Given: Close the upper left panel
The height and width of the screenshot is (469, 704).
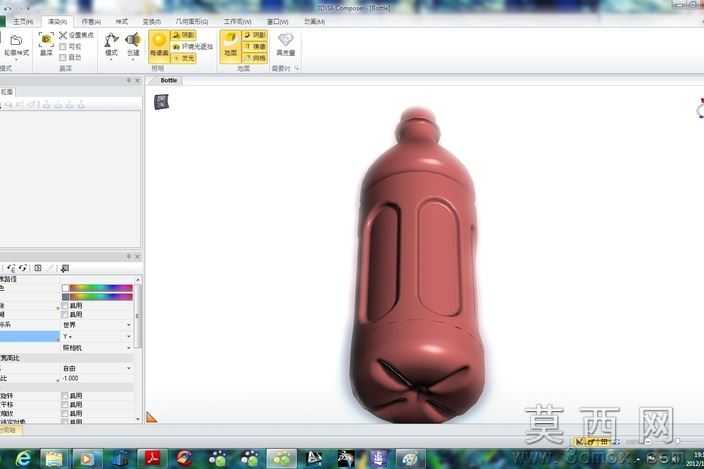Looking at the screenshot, I should [x=138, y=80].
